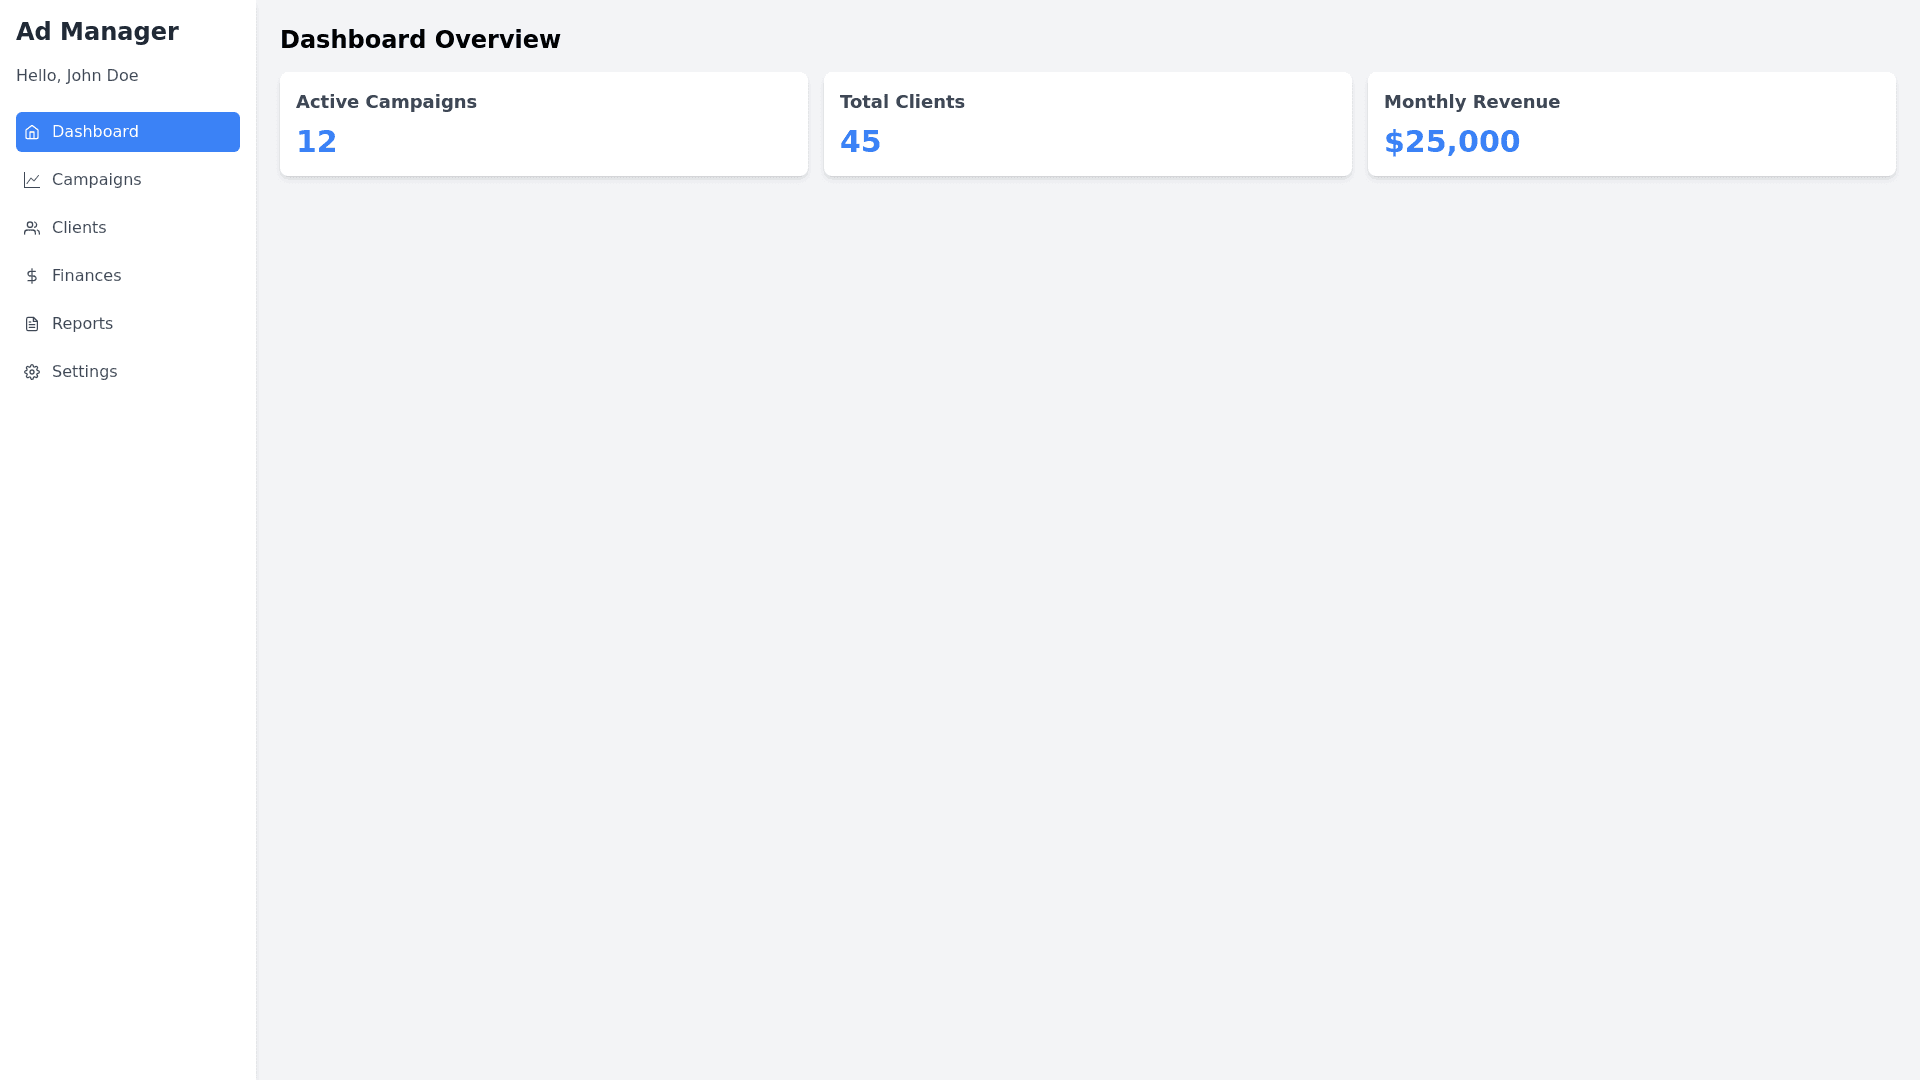Click the $25,000 revenue value
Viewport: 1920px width, 1080px height.
click(x=1451, y=142)
